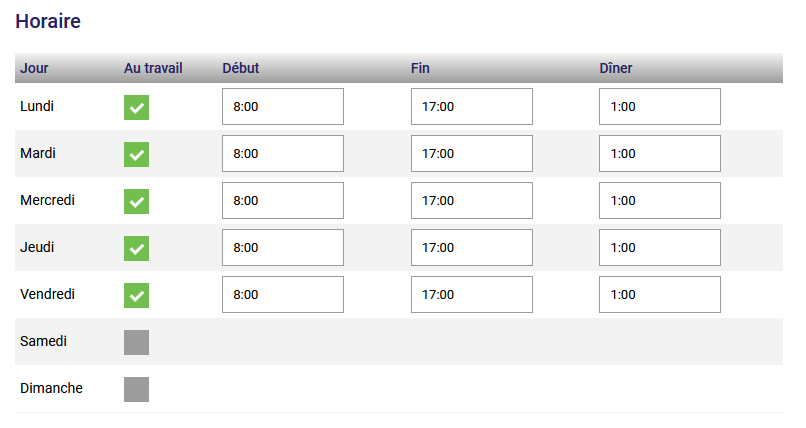Enable the Samedi work checkbox
The image size is (806, 428).
point(136,342)
